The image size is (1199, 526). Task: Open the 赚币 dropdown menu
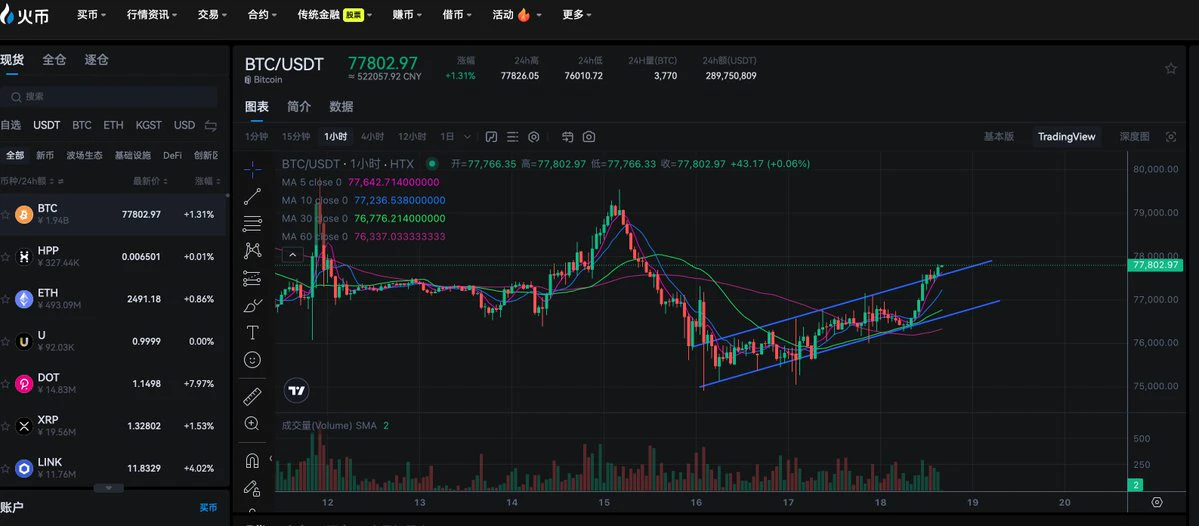pyautogui.click(x=408, y=15)
